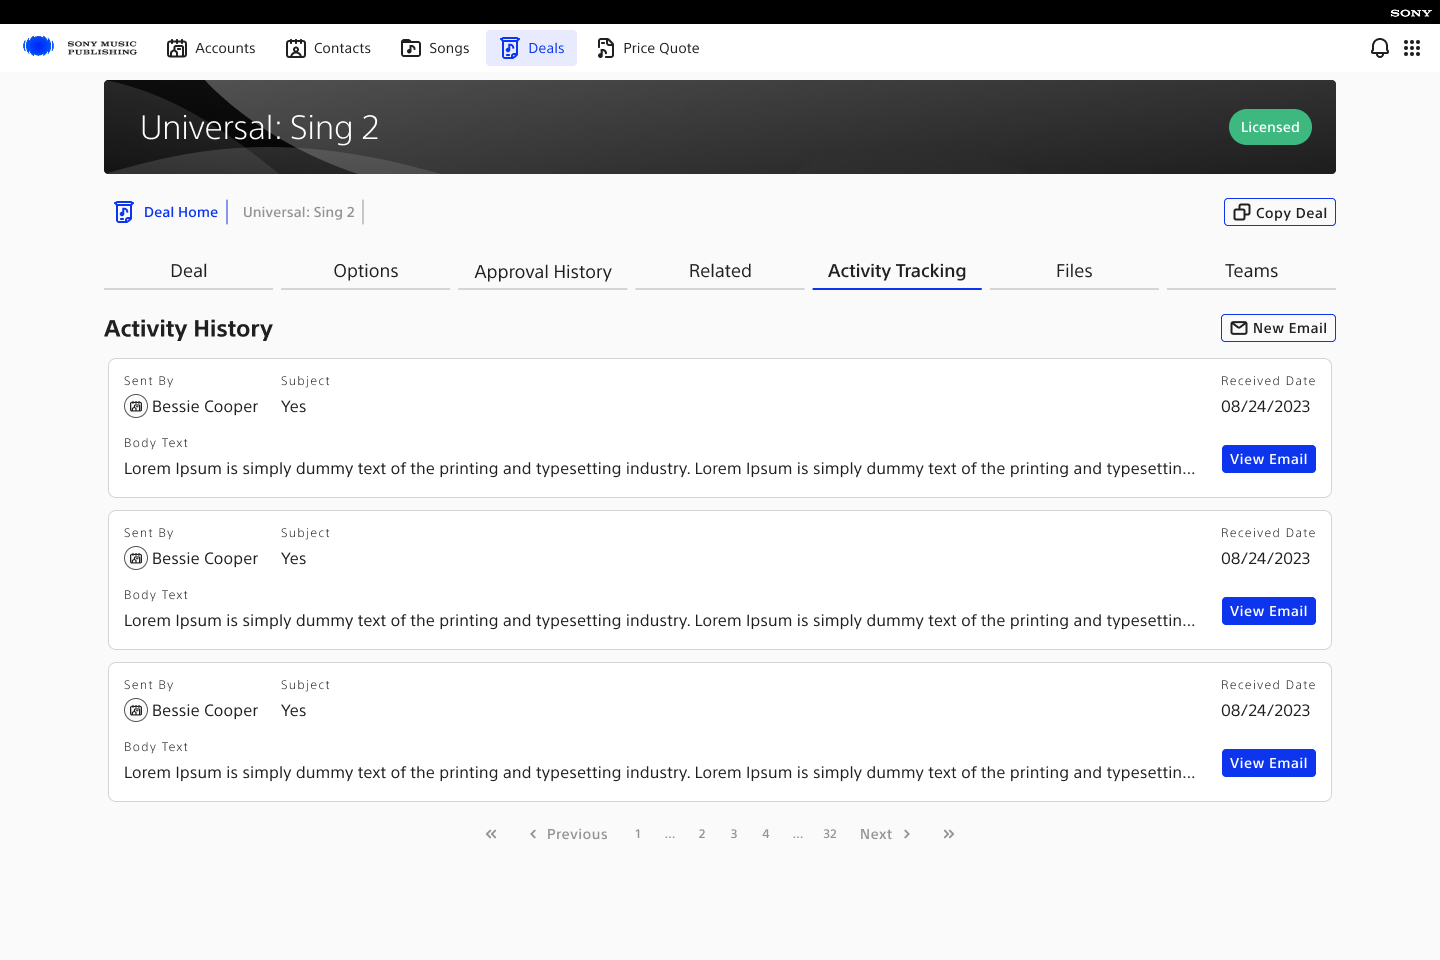The image size is (1440, 960).
Task: Go to the Next page
Action: (886, 834)
